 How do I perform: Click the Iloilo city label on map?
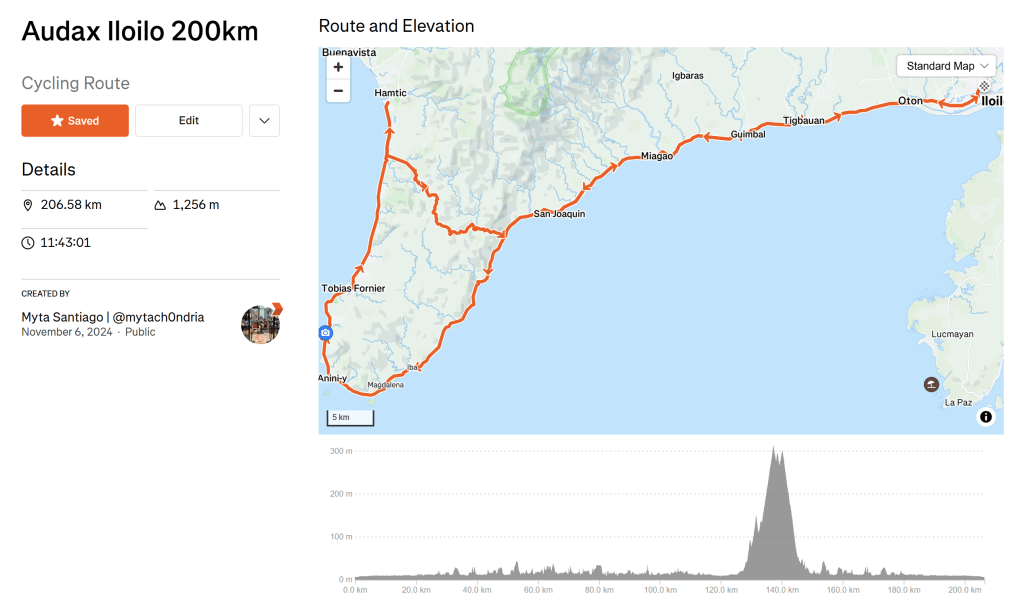click(x=992, y=101)
